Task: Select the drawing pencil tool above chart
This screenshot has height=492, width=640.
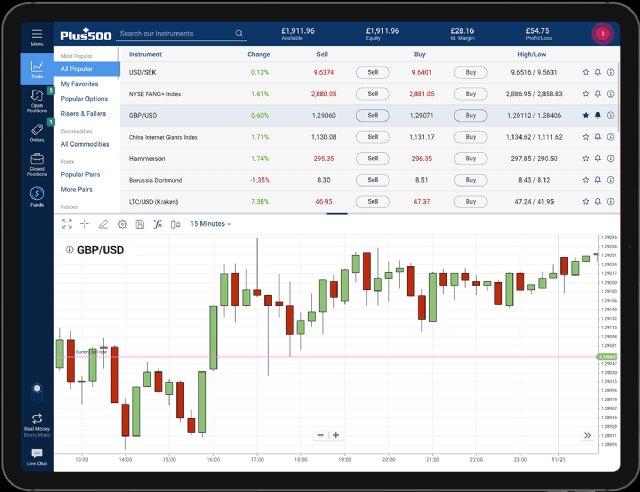Action: click(x=103, y=224)
